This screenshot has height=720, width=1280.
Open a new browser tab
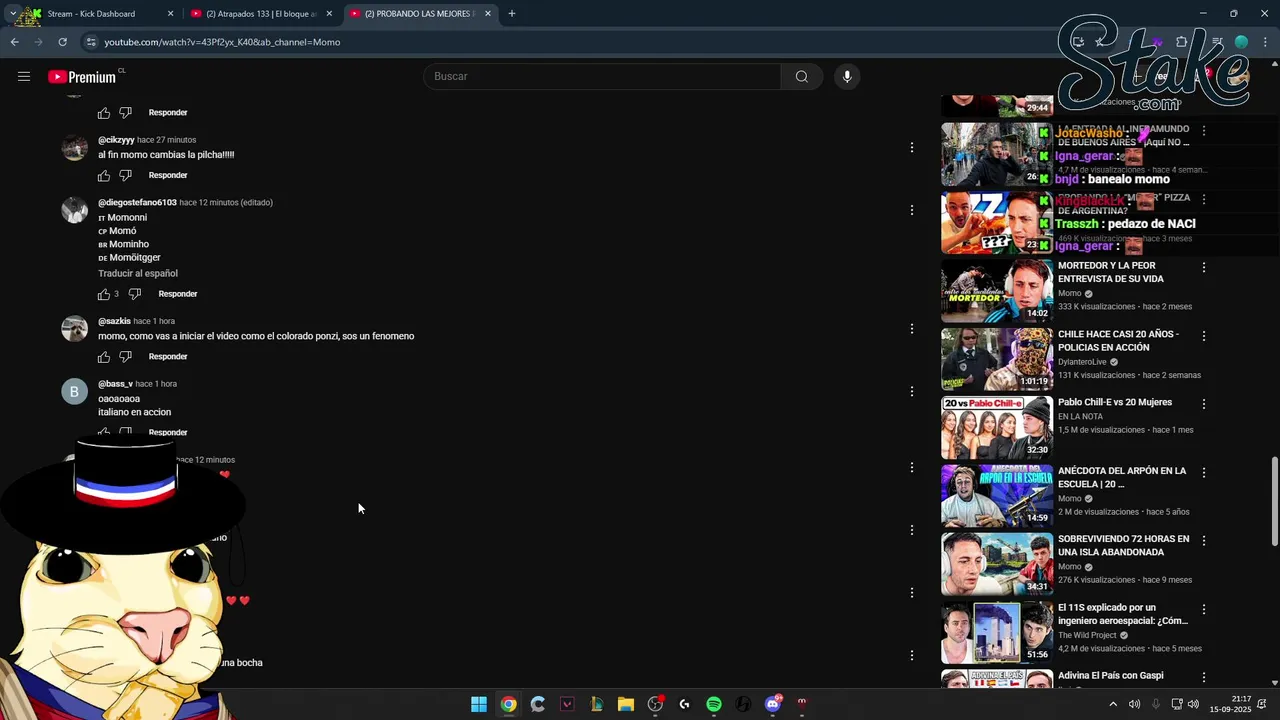pos(512,14)
